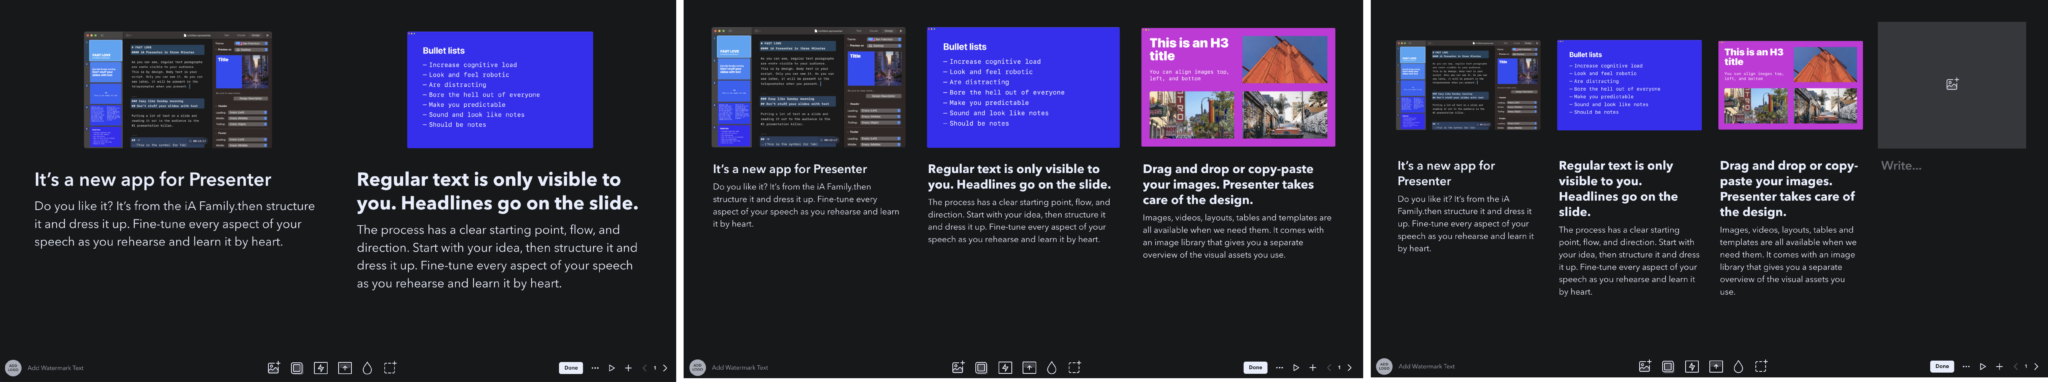
Task: Click the Add Logo circle in the three-column window
Action: tap(698, 368)
